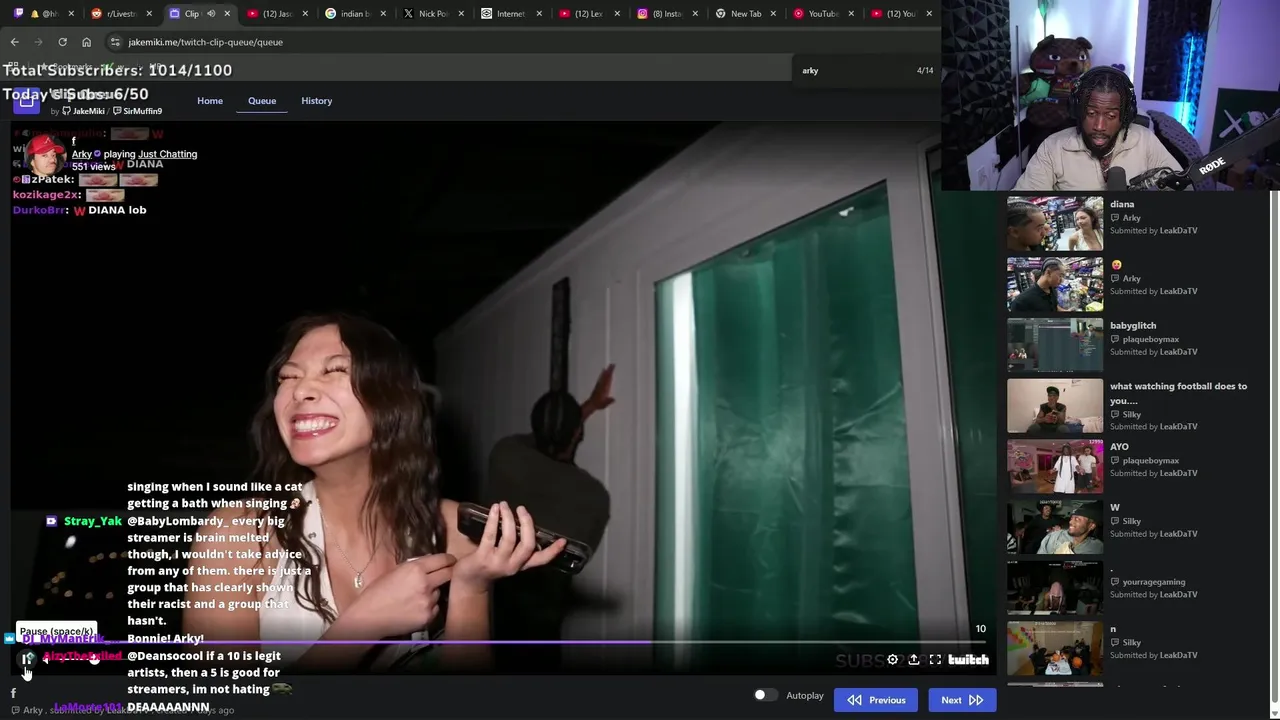The width and height of the screenshot is (1280, 720).
Task: Open the SirMuffin9 Twitch link
Action: pos(137,111)
